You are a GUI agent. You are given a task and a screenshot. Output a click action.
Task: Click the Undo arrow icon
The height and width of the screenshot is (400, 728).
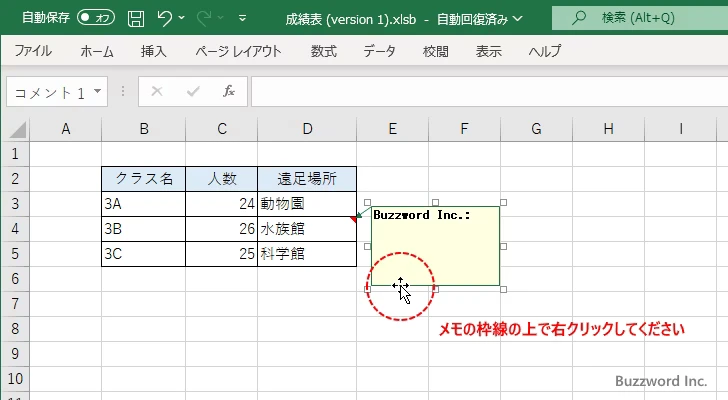(x=164, y=18)
